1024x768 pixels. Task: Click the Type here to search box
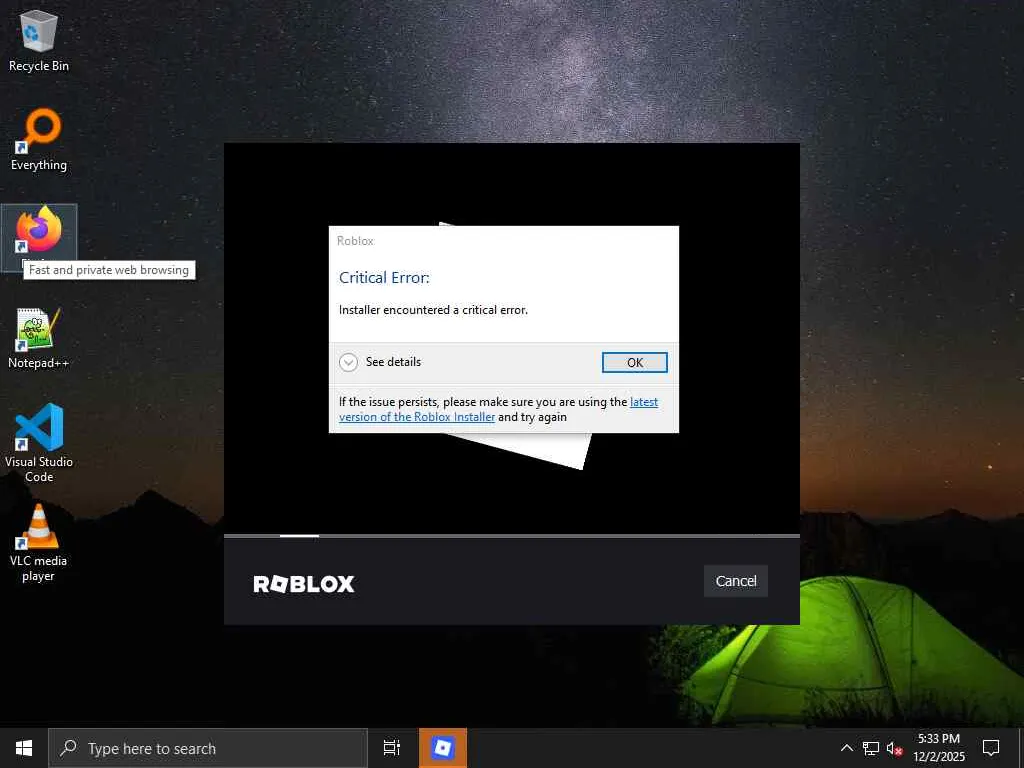(208, 748)
